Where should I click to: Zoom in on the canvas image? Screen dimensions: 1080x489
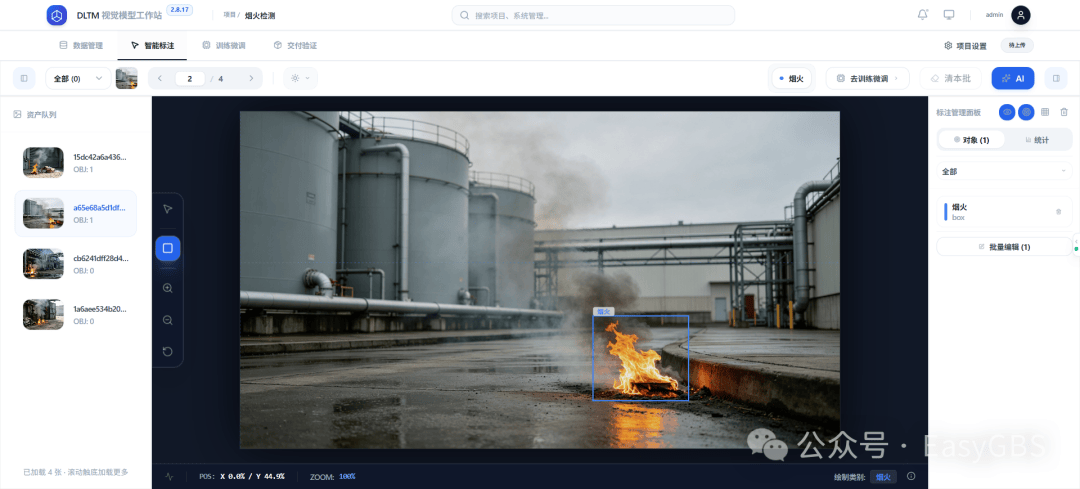click(x=167, y=288)
